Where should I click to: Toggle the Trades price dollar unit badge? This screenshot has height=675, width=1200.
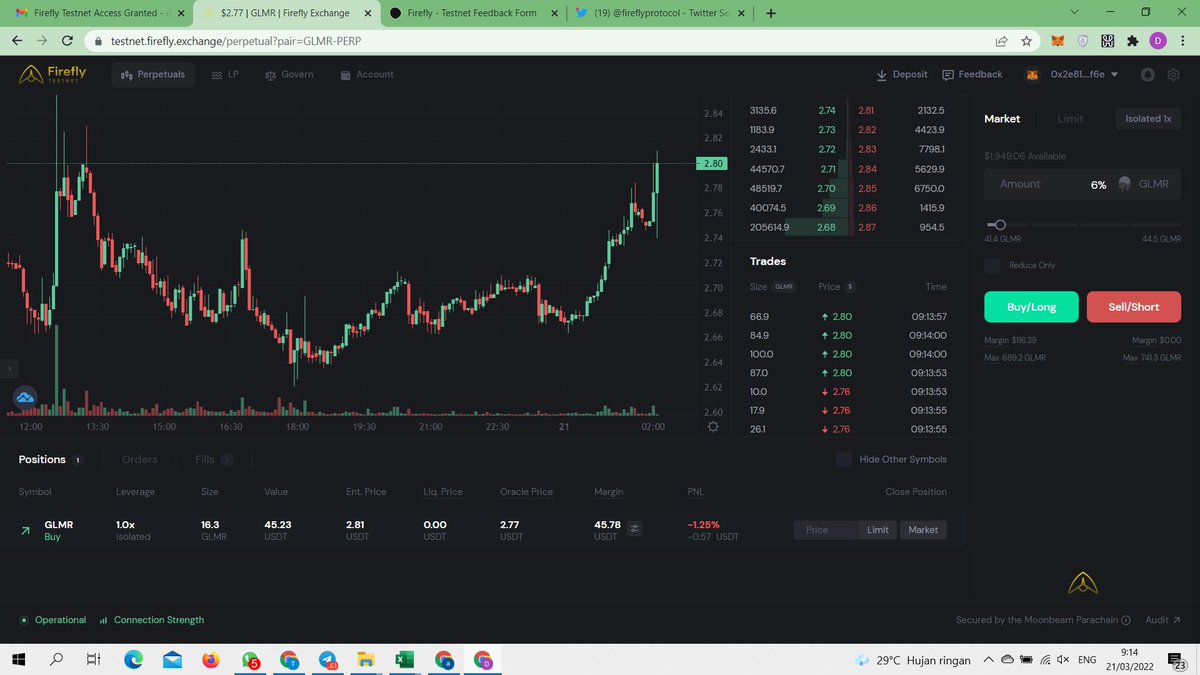pyautogui.click(x=849, y=287)
